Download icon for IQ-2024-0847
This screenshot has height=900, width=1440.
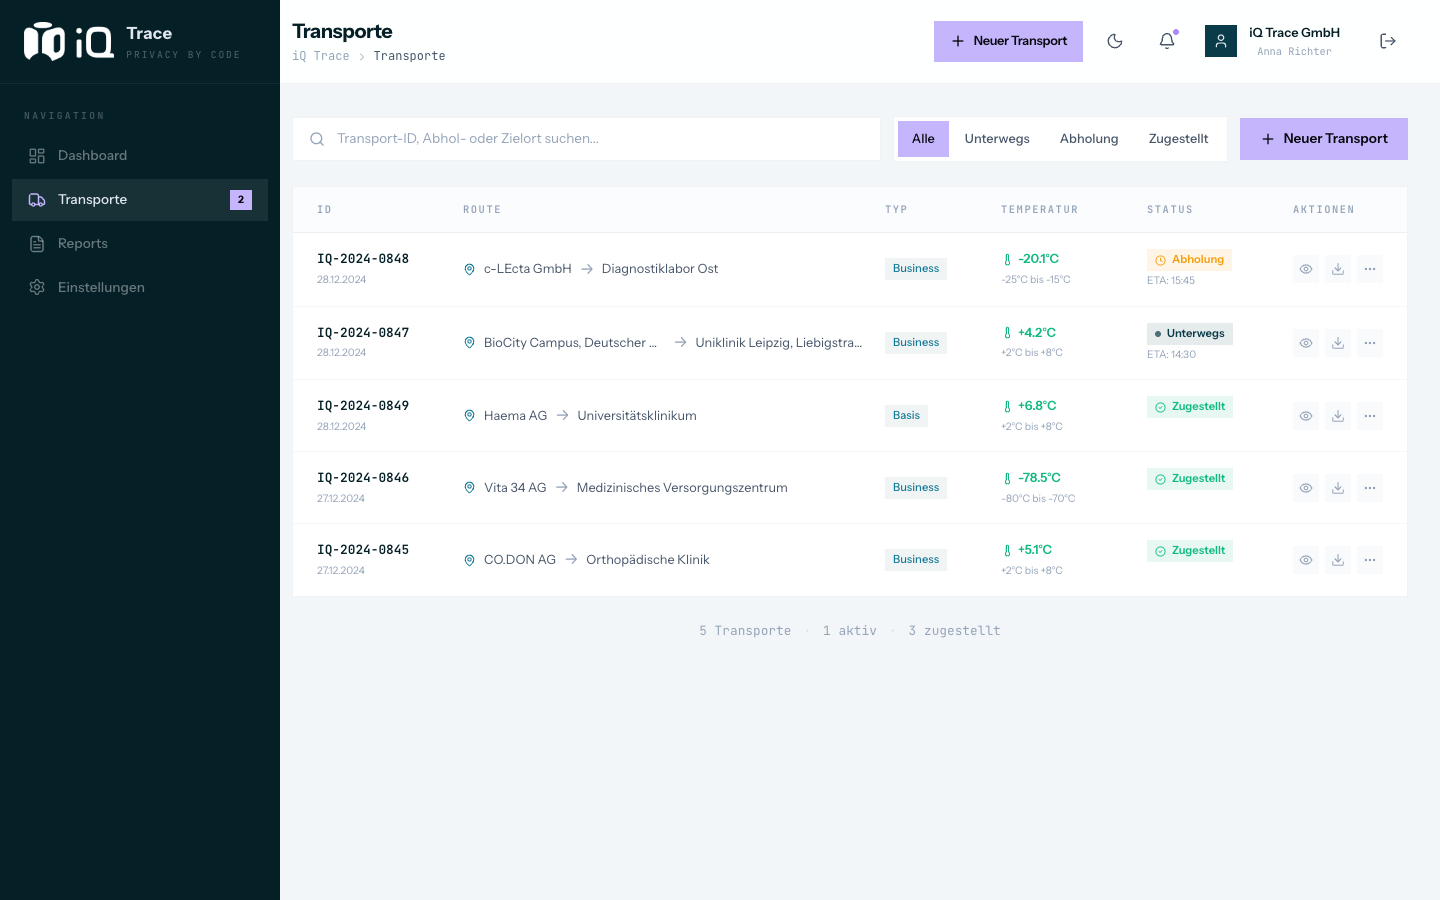[1338, 343]
